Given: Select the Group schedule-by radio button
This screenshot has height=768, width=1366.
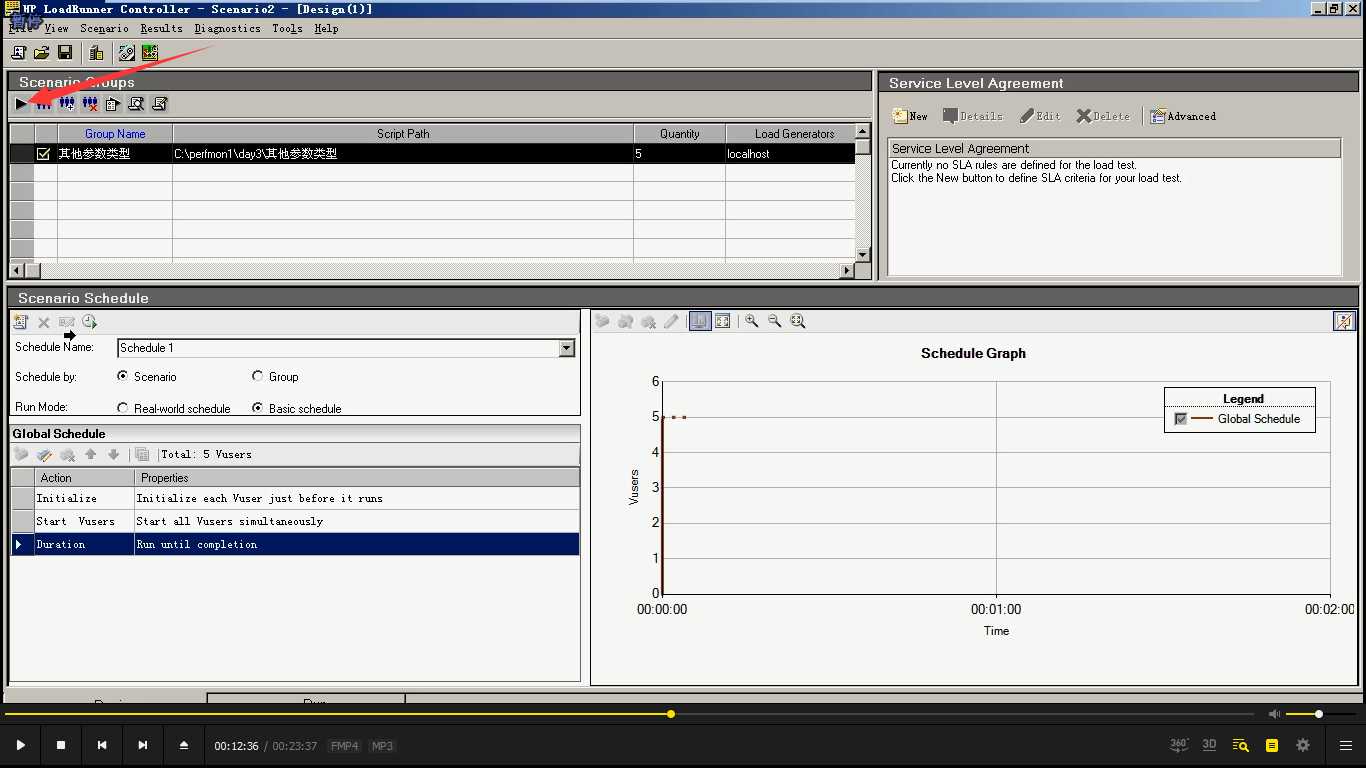Looking at the screenshot, I should 258,376.
